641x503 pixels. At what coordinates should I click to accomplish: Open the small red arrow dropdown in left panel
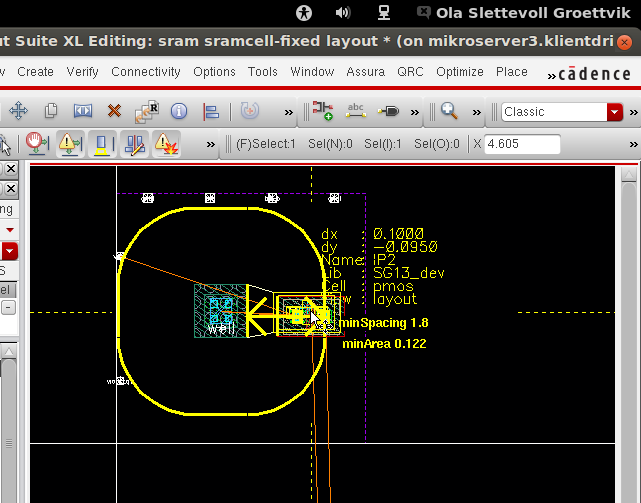pyautogui.click(x=10, y=230)
